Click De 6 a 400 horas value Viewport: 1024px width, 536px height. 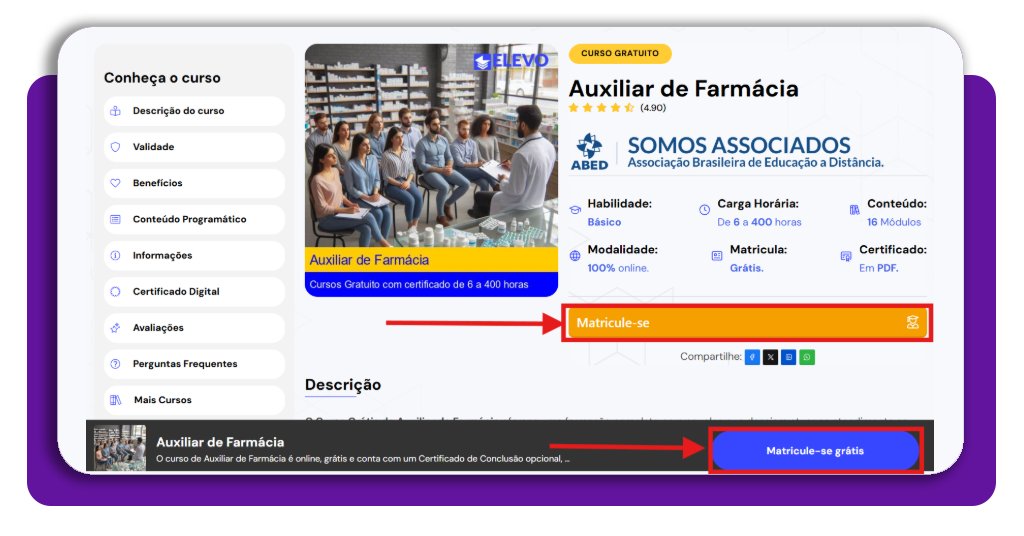pos(759,222)
